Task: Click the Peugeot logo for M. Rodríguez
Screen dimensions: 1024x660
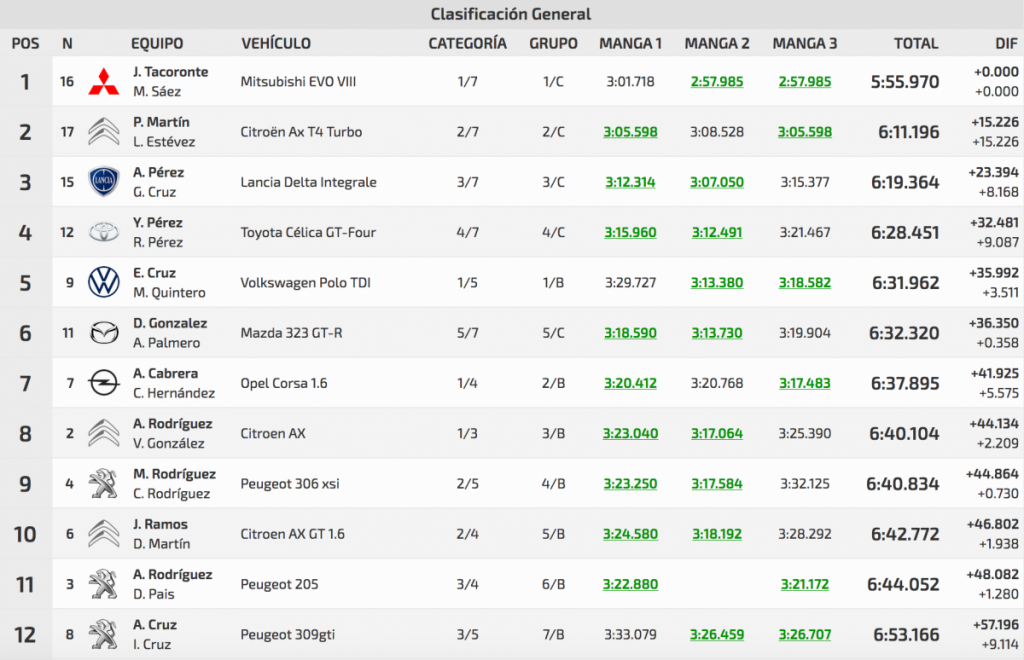Action: click(x=104, y=484)
